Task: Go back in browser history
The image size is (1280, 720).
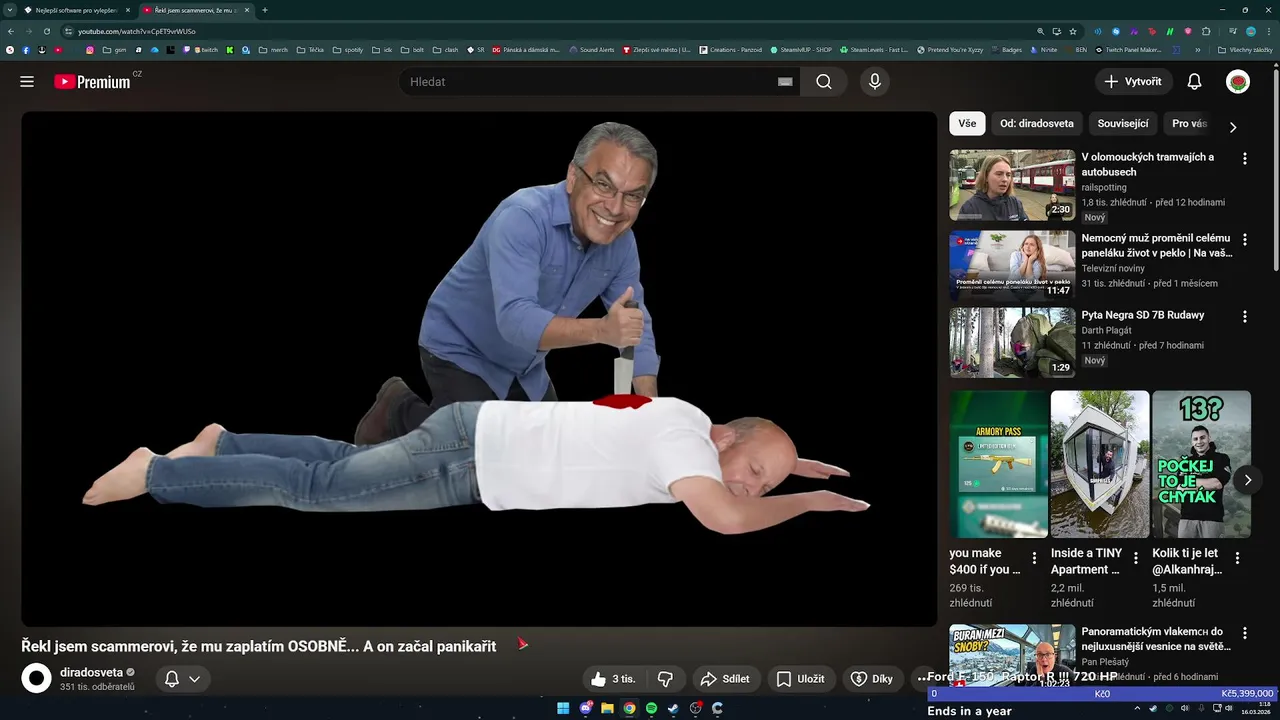Action: [x=11, y=31]
